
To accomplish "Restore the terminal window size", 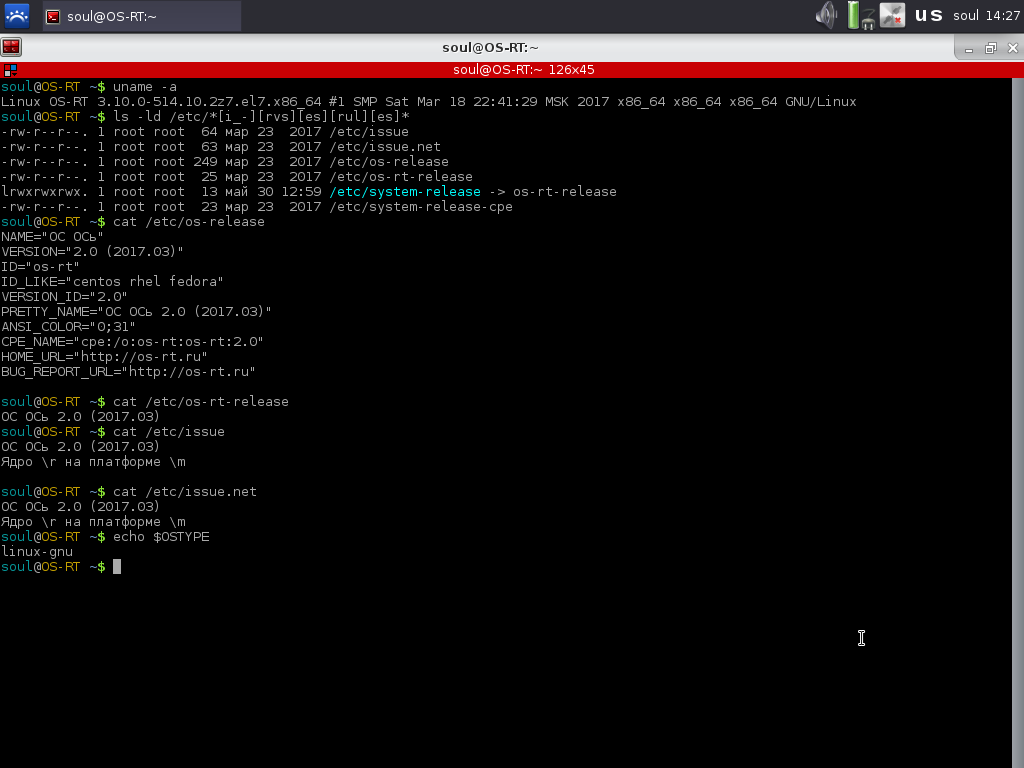I will [991, 48].
